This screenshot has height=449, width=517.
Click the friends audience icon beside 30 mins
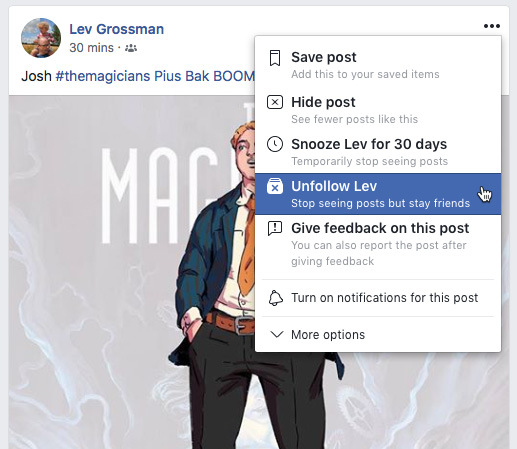131,48
